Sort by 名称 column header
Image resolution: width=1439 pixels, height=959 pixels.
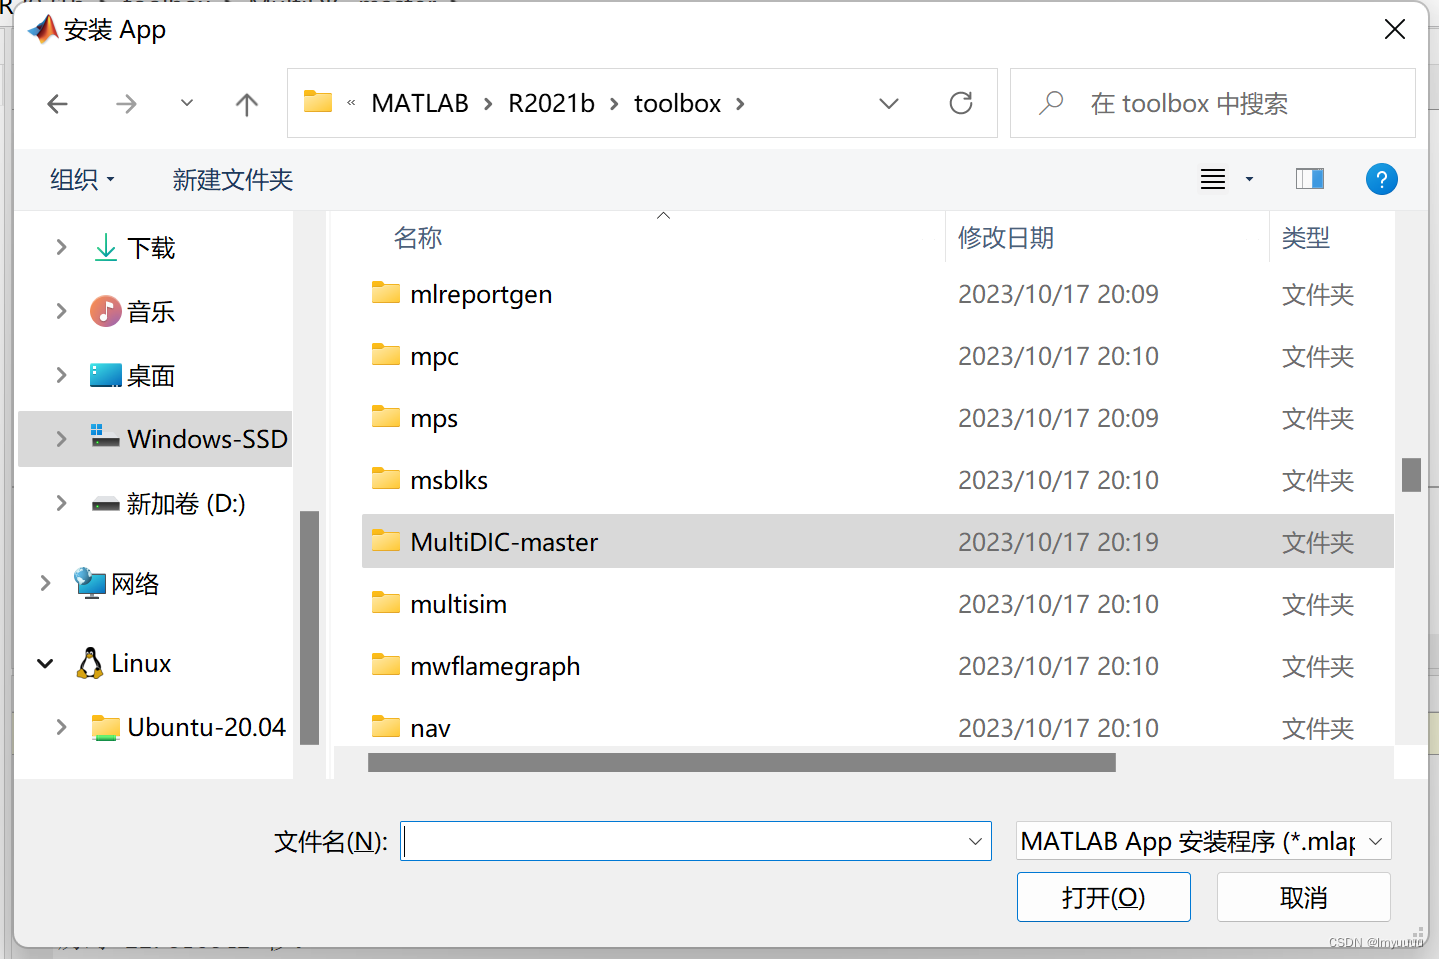click(x=418, y=238)
